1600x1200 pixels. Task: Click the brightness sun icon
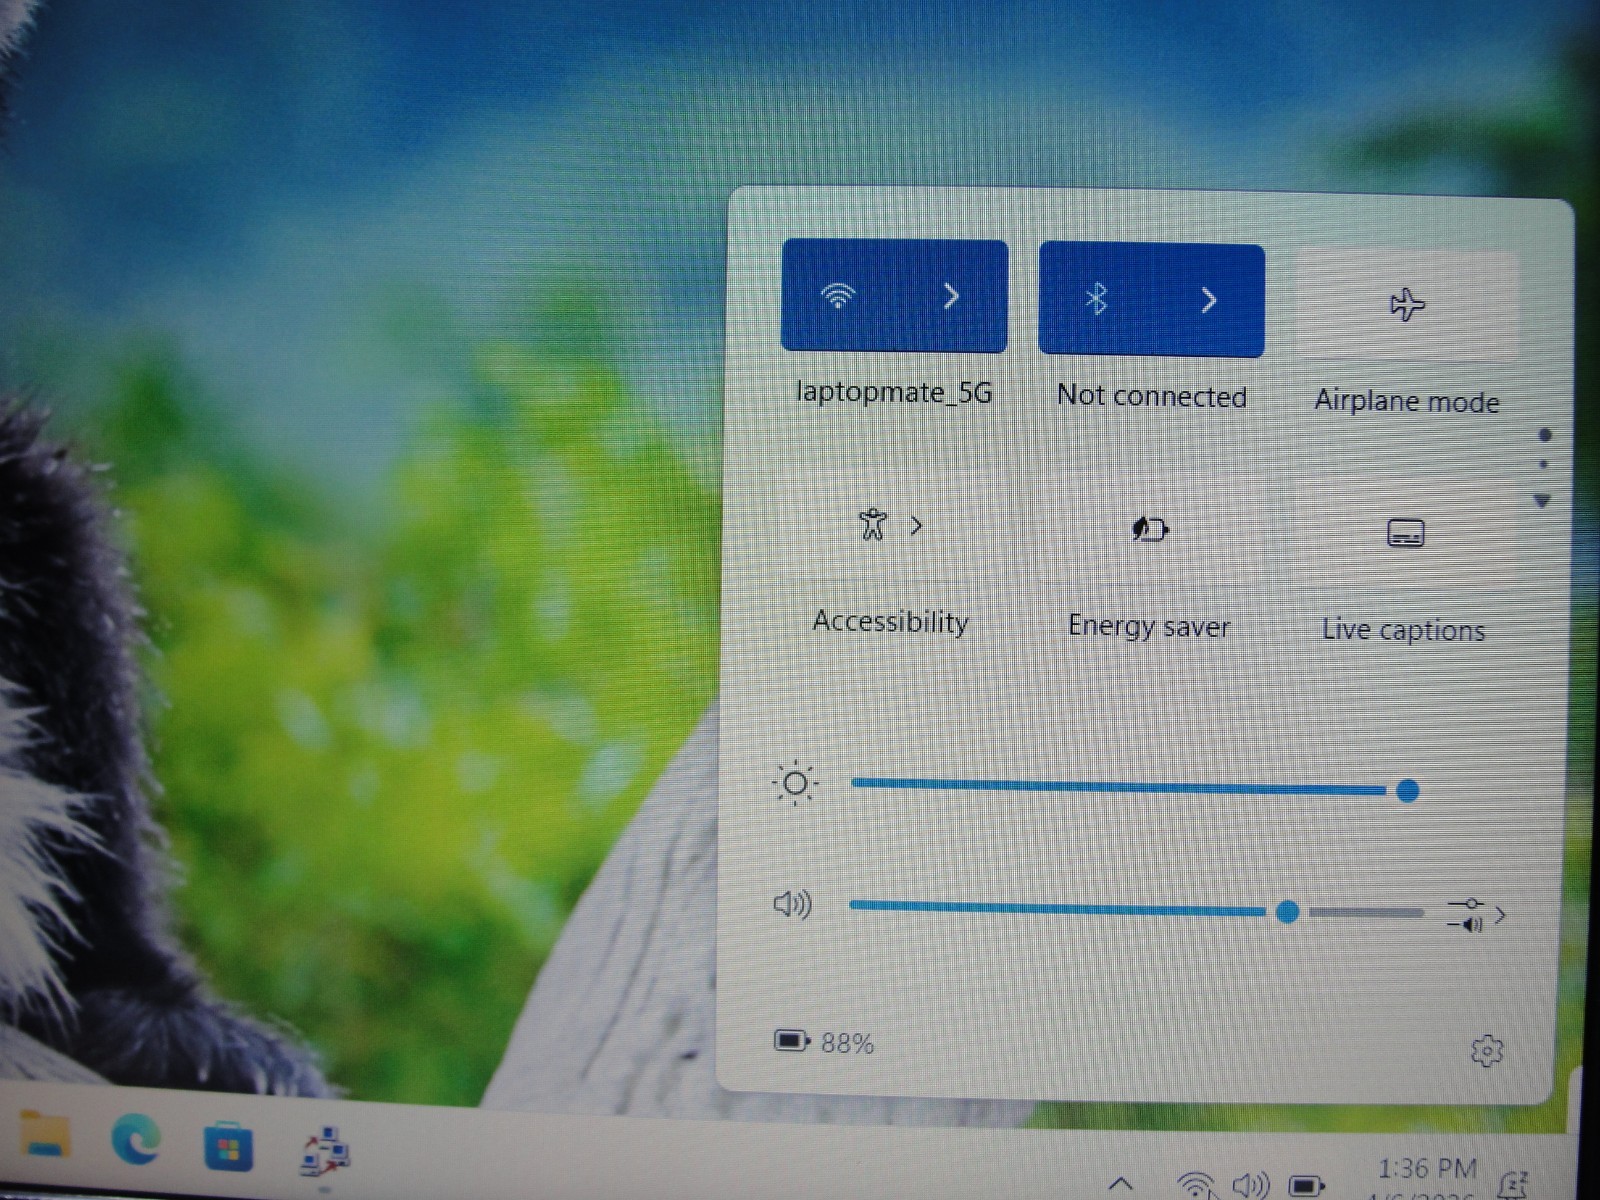click(x=795, y=783)
